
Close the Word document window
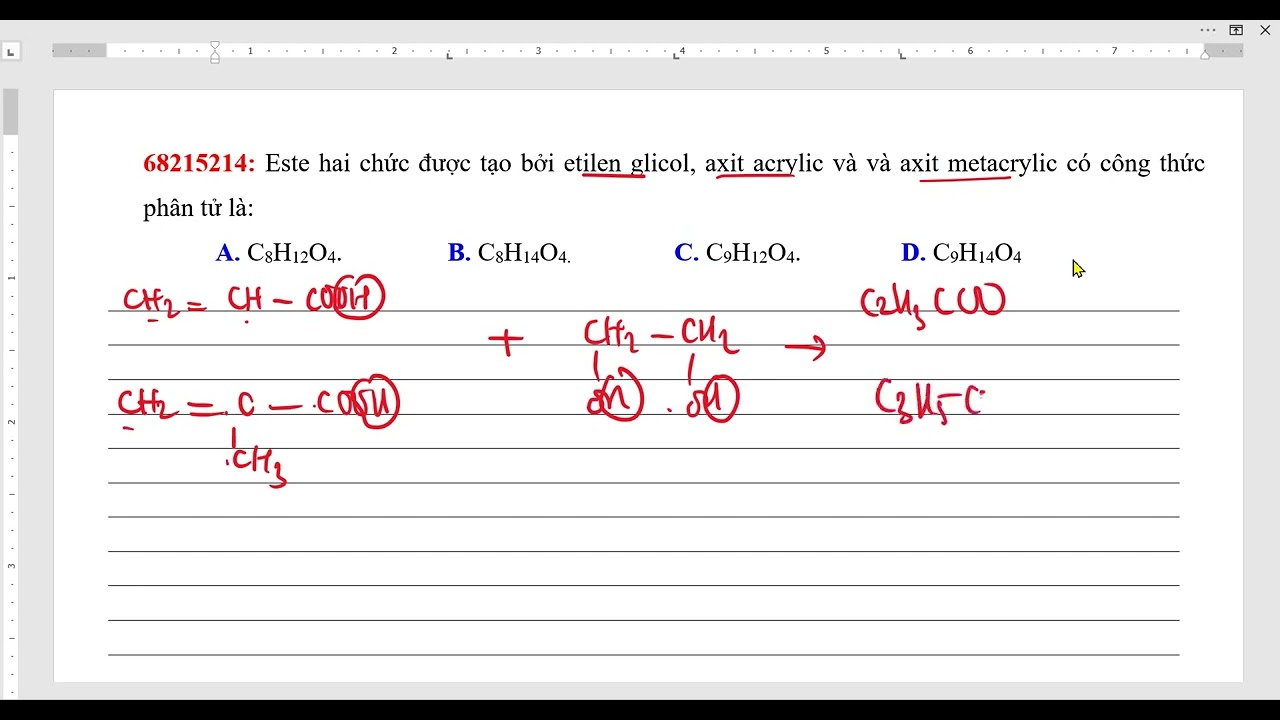(x=1264, y=30)
